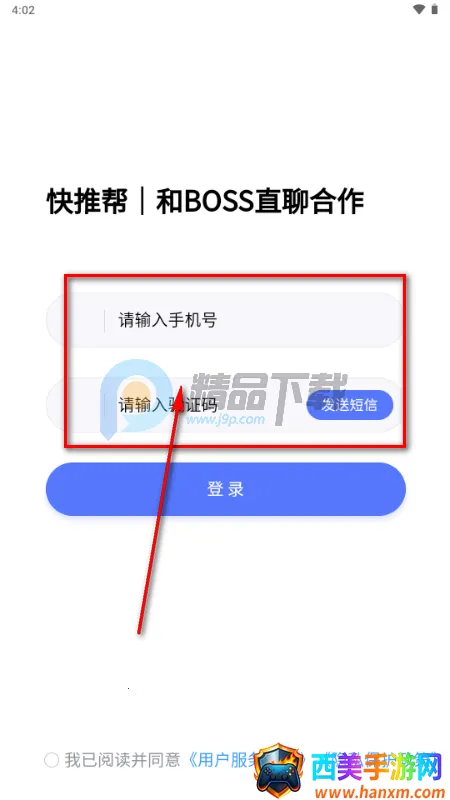
Task: Tap the 发送短信 send SMS button
Action: point(349,406)
